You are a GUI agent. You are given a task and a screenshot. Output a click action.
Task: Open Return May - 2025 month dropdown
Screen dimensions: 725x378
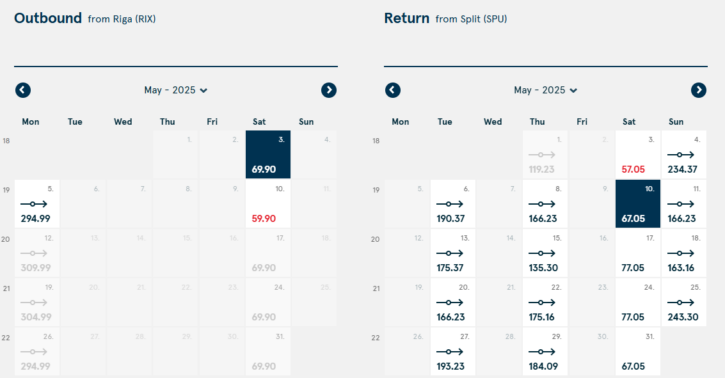[x=546, y=90]
